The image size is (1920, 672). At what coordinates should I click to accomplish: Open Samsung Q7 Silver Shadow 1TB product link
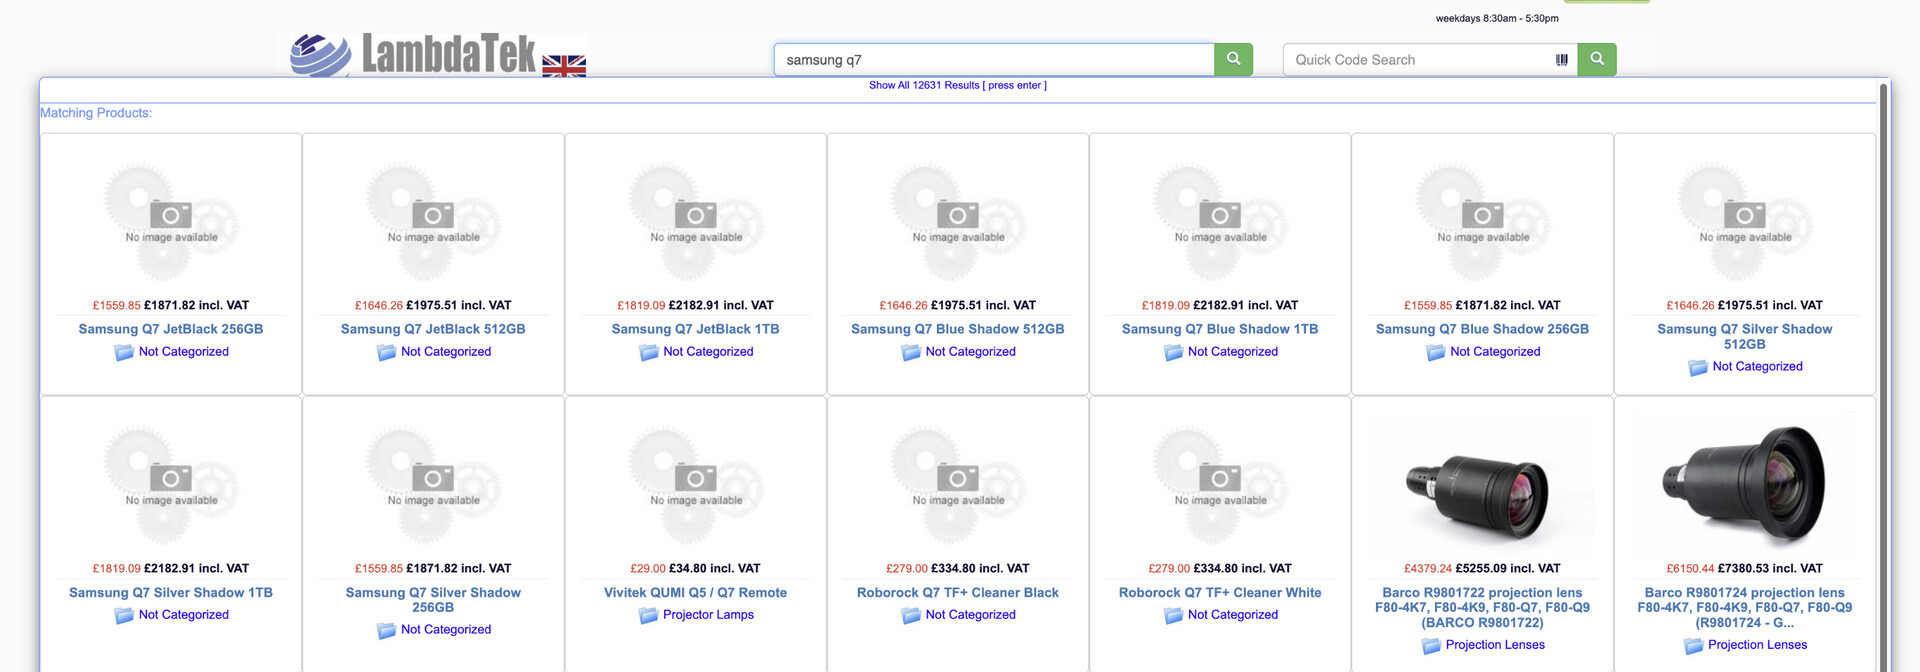pos(171,592)
